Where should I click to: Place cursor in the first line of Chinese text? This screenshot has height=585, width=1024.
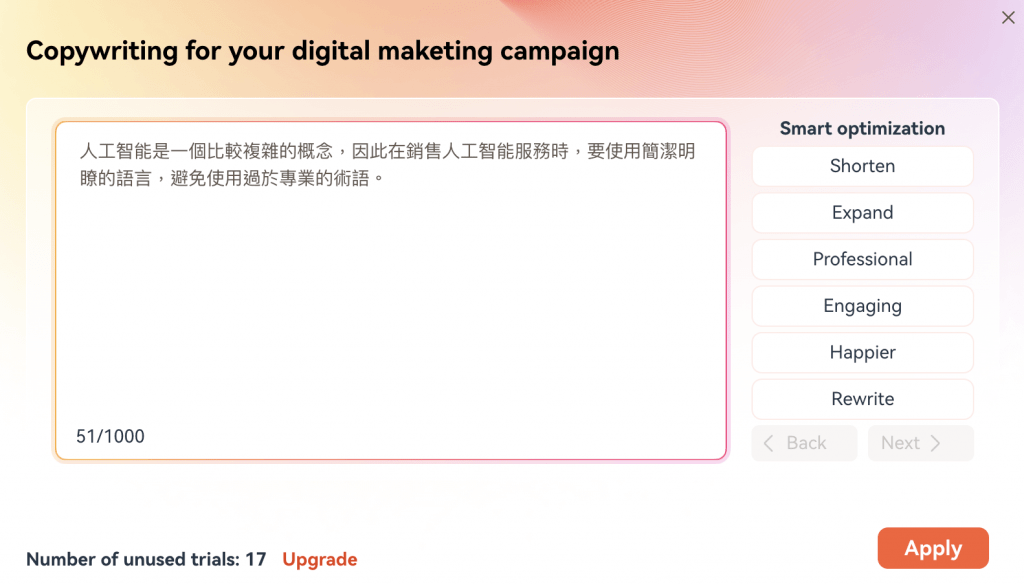[x=387, y=151]
